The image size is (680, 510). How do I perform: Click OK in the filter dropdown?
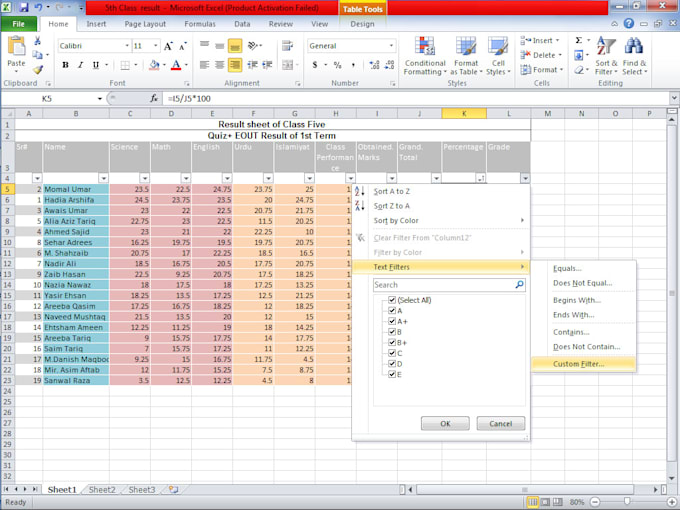coord(445,423)
